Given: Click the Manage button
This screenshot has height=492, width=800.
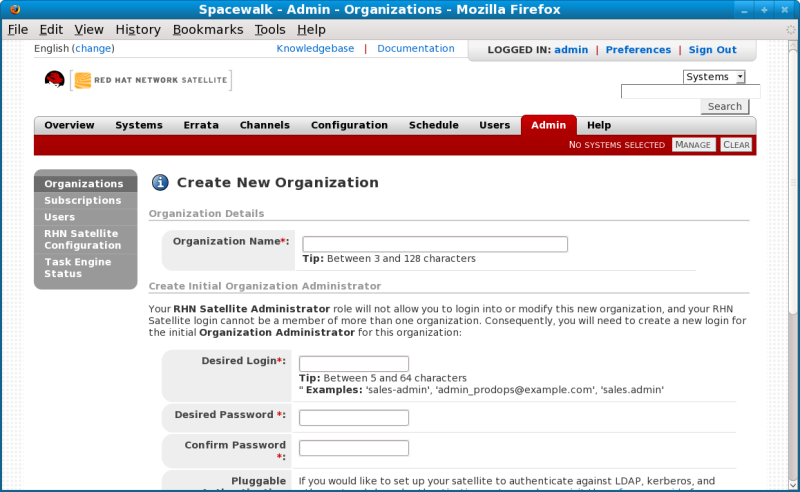Looking at the screenshot, I should tap(693, 145).
